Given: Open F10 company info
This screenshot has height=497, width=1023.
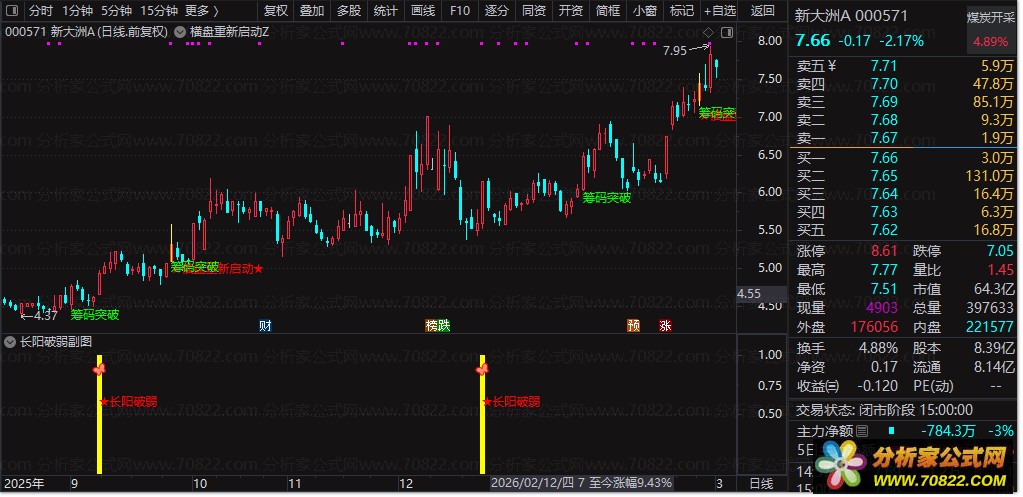Looking at the screenshot, I should point(459,11).
